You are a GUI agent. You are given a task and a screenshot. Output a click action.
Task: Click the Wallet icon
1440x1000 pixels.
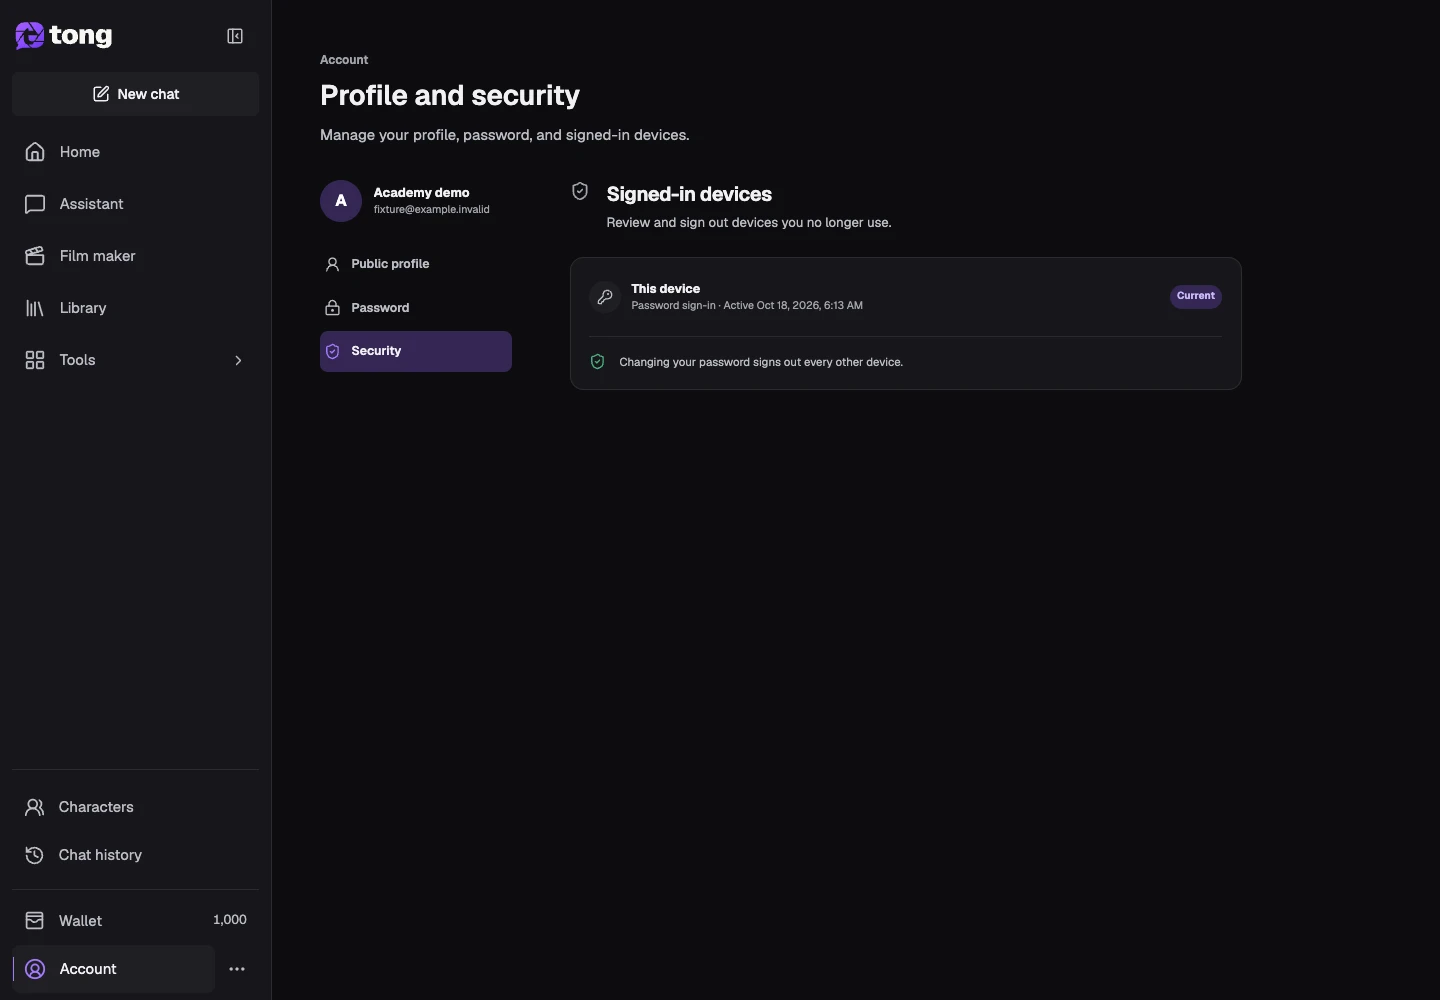click(x=35, y=920)
